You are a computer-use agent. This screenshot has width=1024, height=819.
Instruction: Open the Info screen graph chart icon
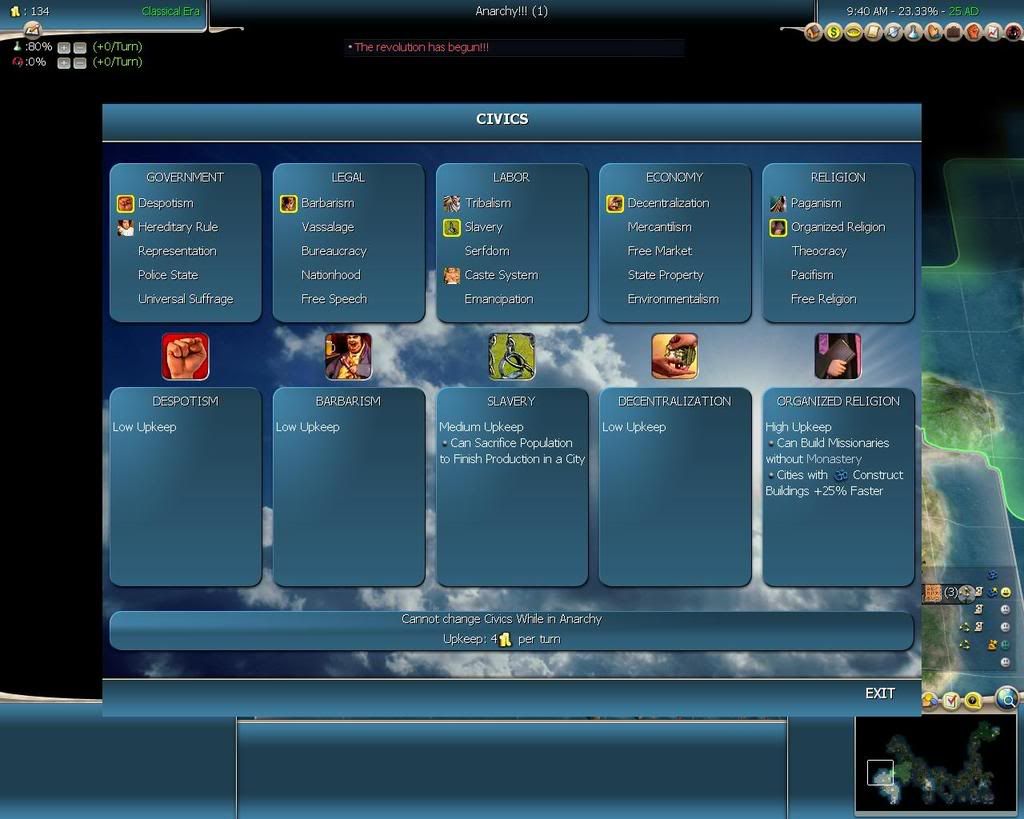click(x=994, y=32)
